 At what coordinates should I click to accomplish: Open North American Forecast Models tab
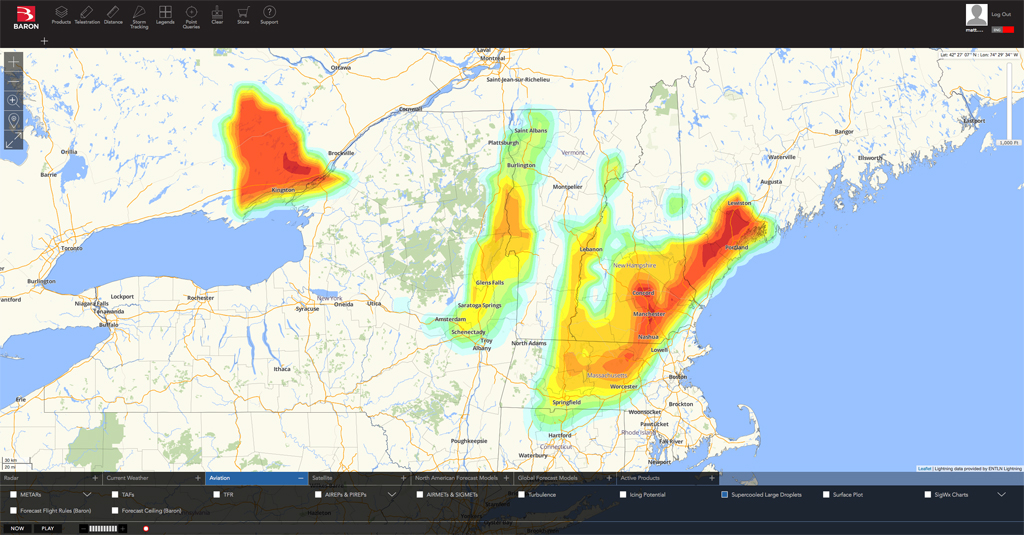click(462, 478)
